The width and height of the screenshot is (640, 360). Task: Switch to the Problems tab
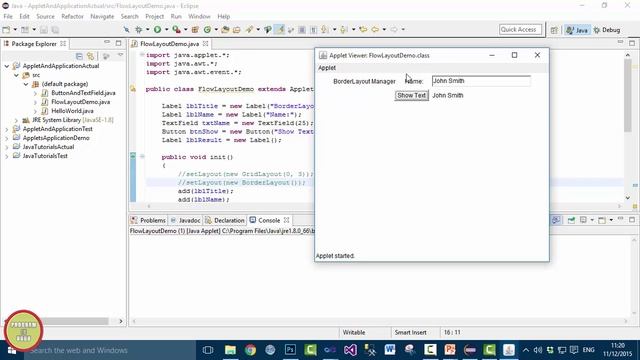pyautogui.click(x=148, y=220)
